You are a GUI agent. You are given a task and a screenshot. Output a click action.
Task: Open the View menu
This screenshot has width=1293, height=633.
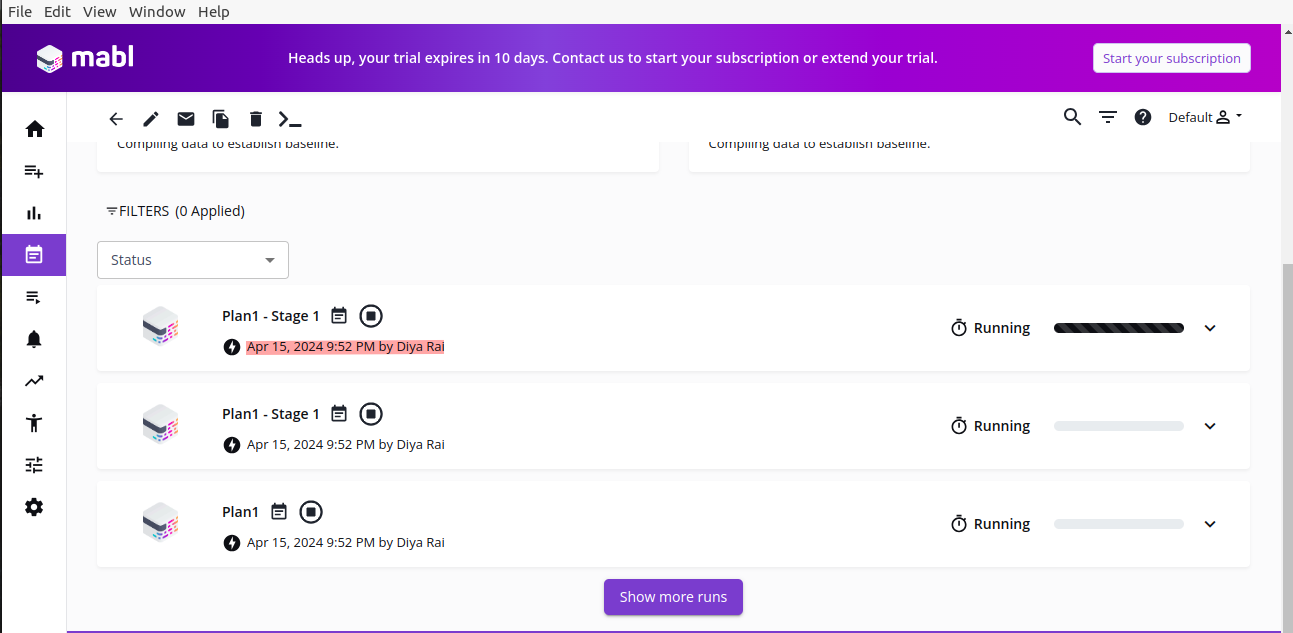[100, 12]
